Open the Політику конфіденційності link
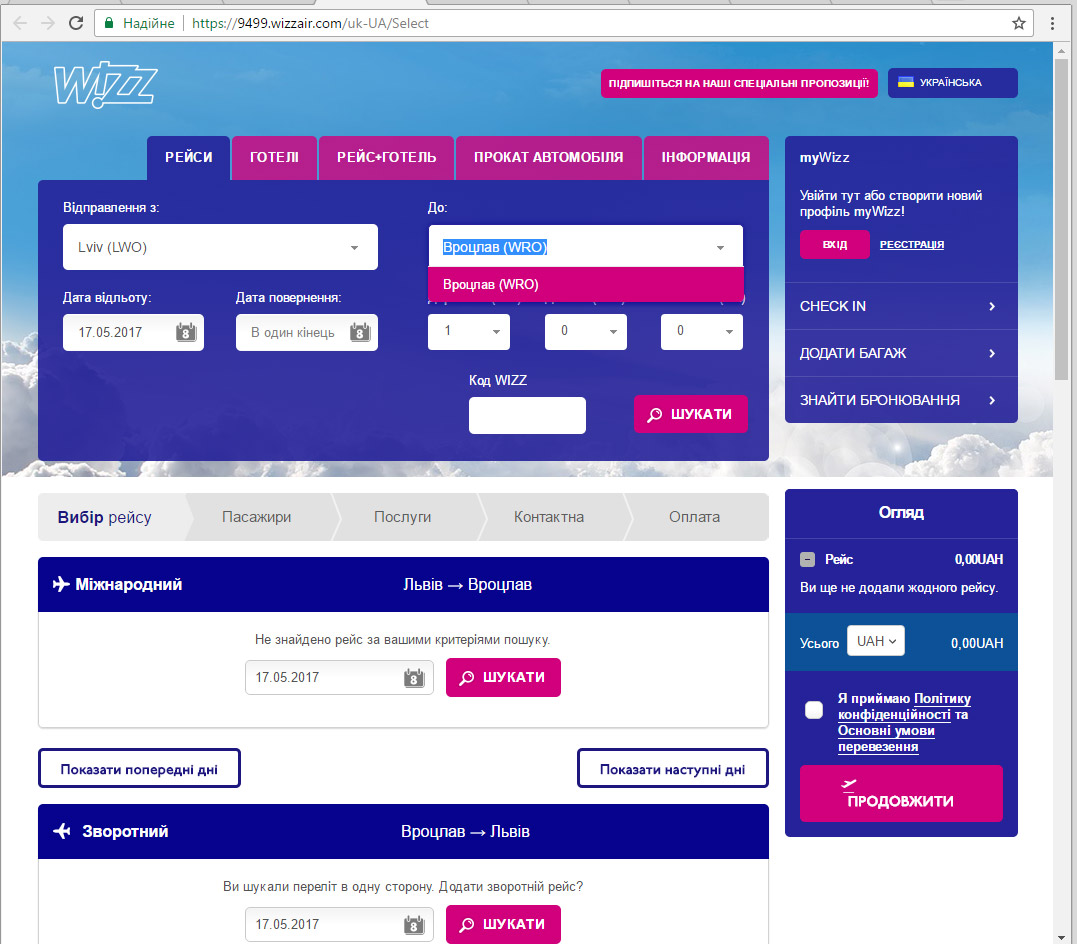1077x944 pixels. (905, 707)
